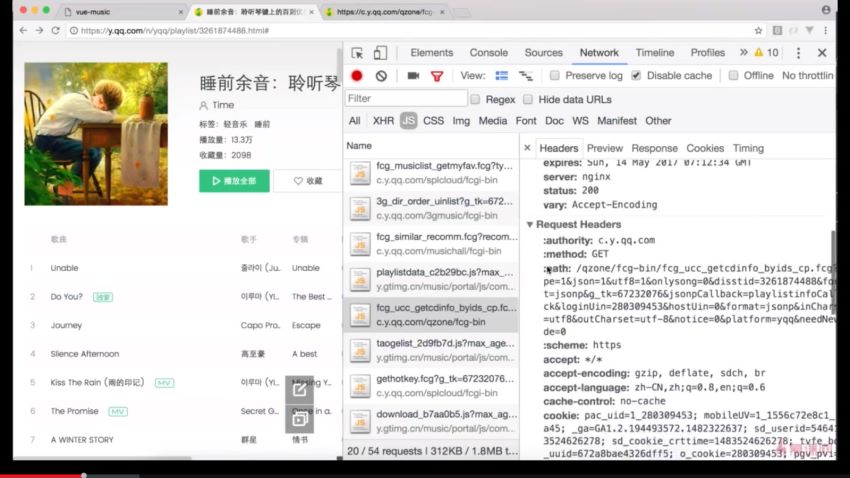Open the Profiles panel tab
This screenshot has width=850, height=478.
[x=707, y=53]
